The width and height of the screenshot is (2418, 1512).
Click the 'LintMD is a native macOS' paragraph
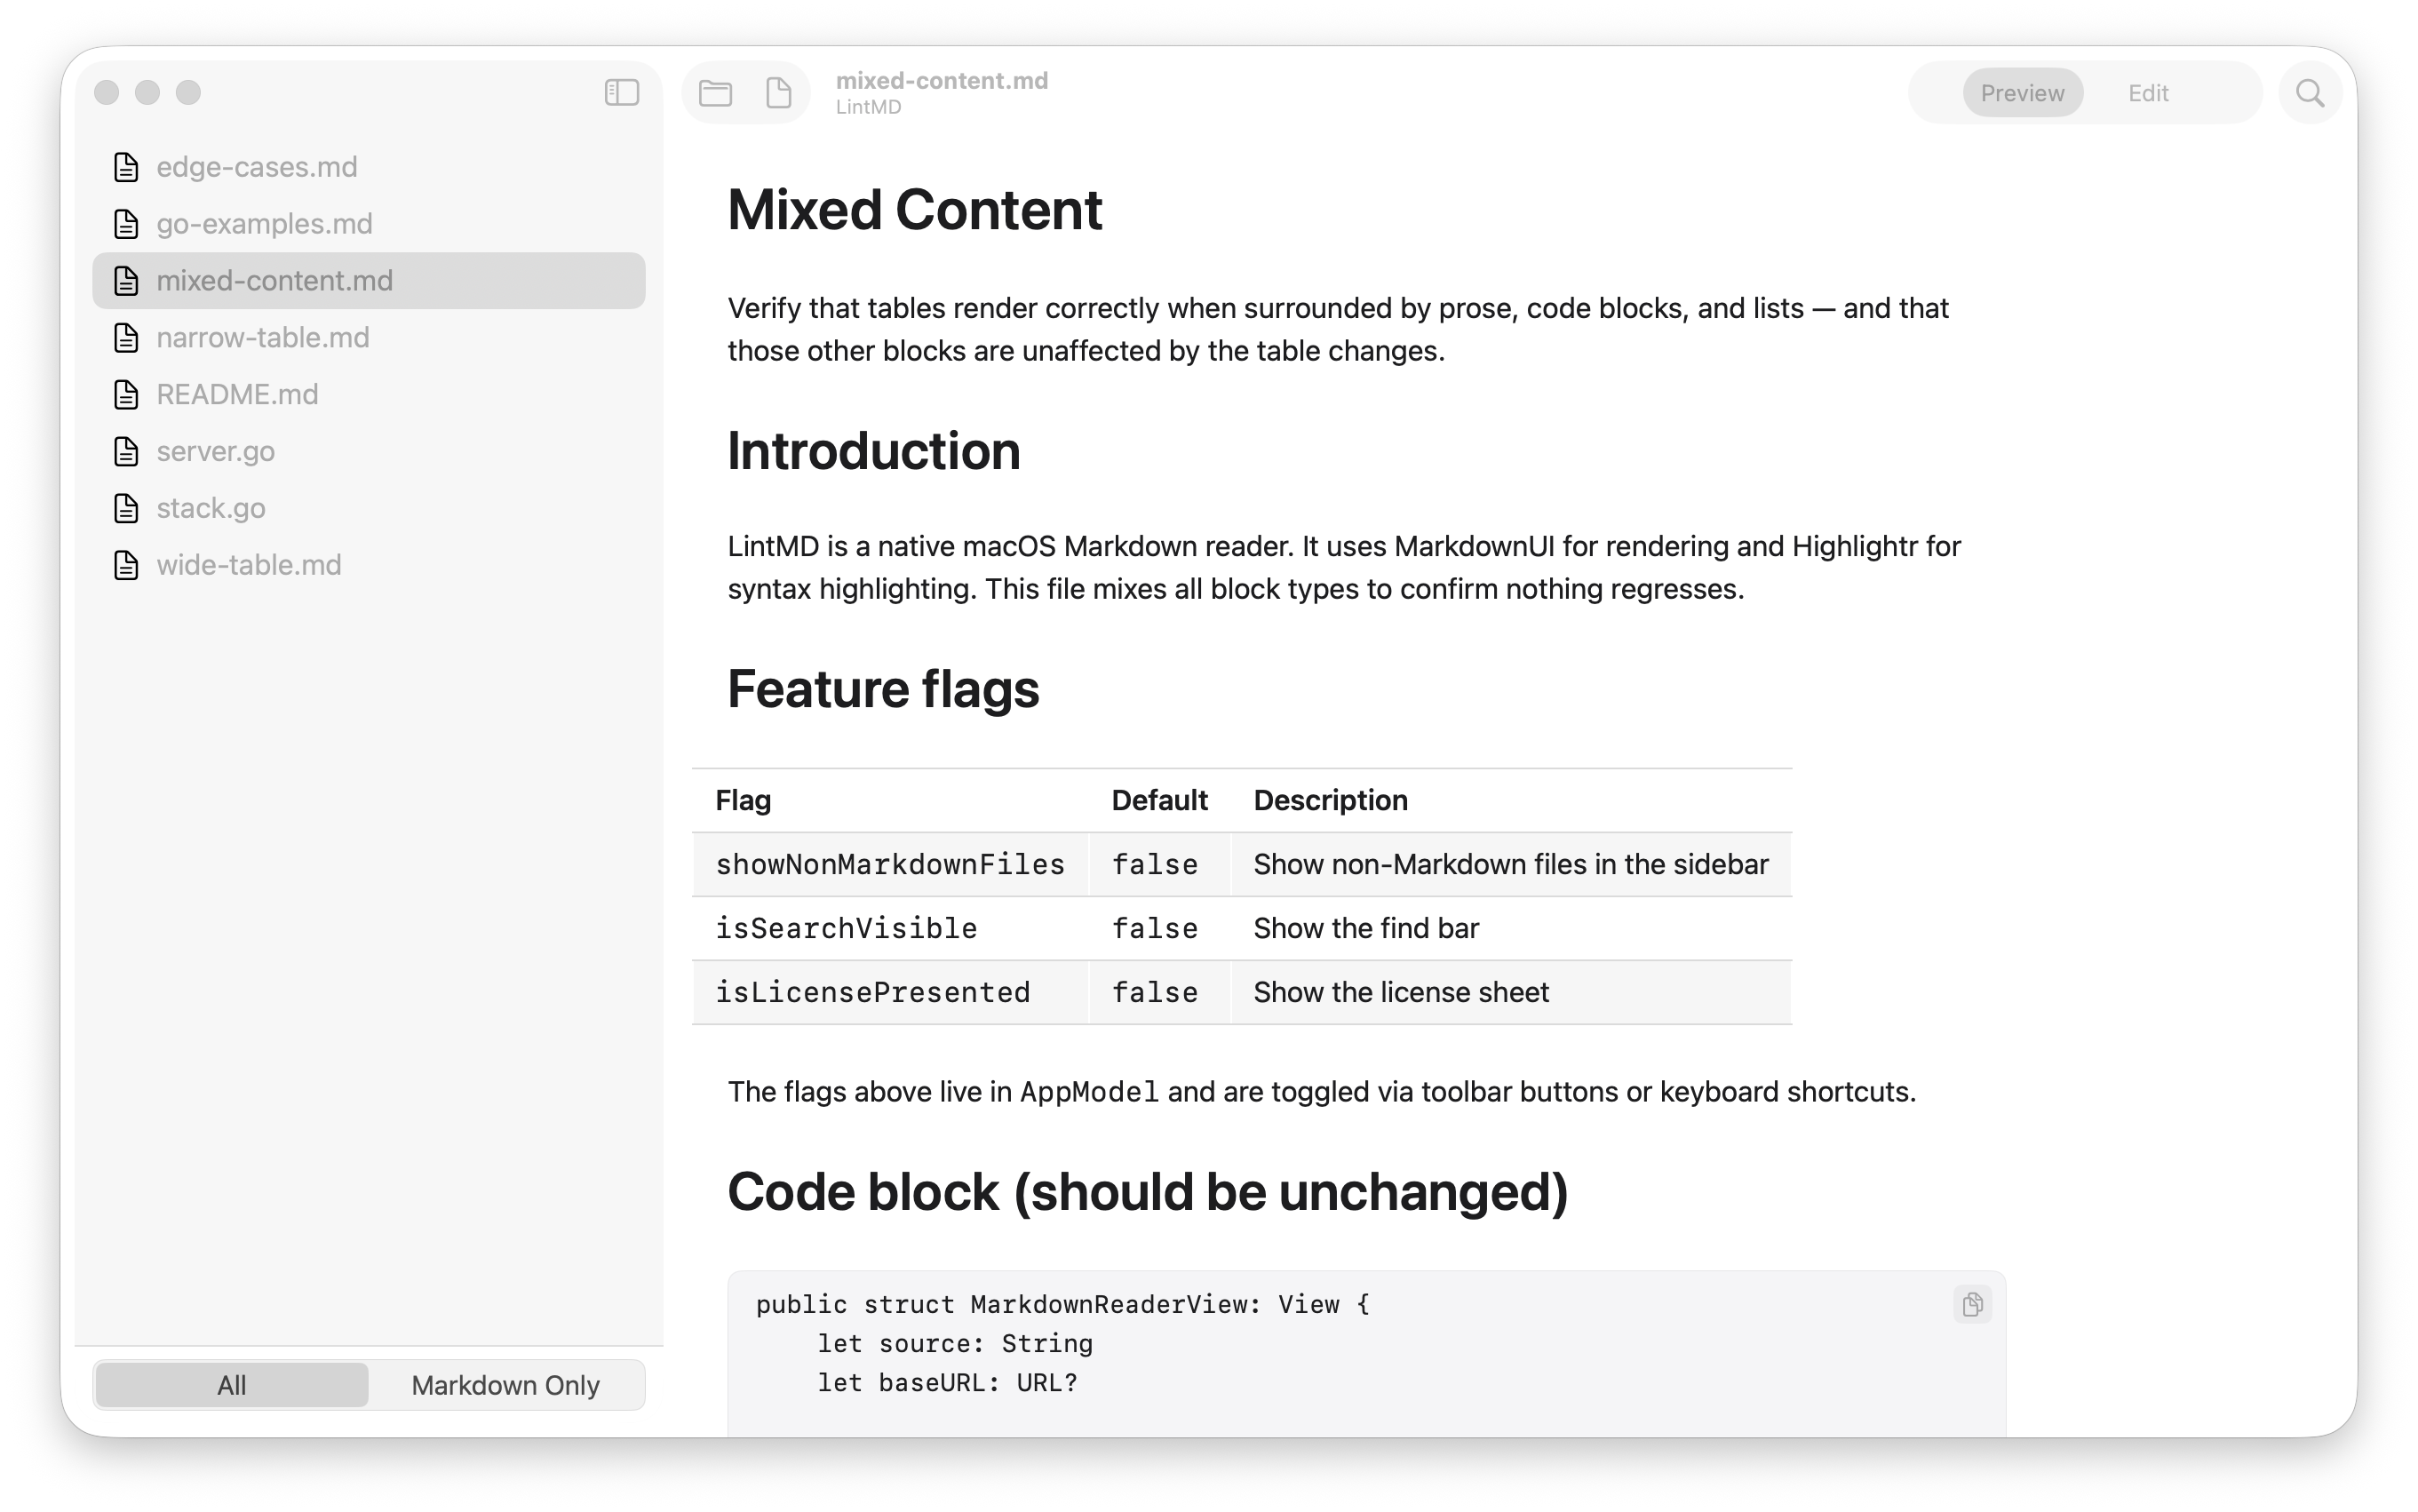[1344, 567]
